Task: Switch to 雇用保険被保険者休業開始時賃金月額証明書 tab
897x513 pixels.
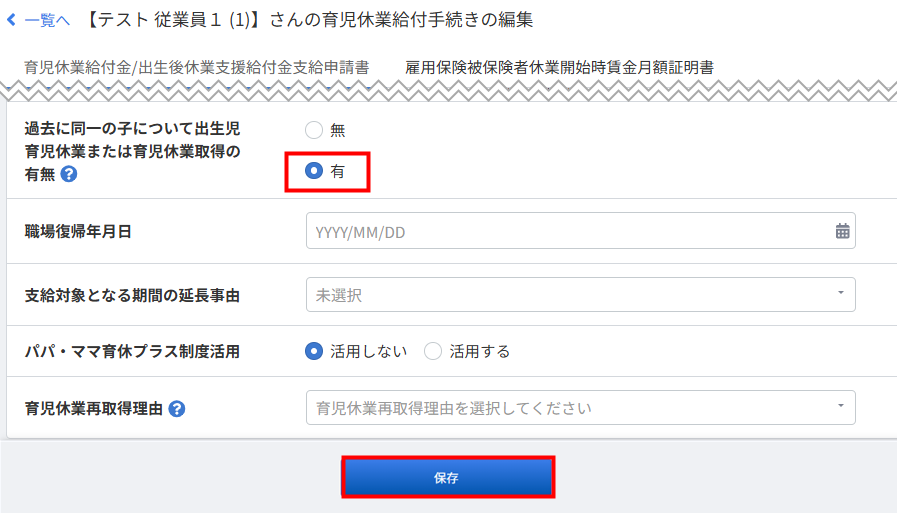Action: (559, 67)
